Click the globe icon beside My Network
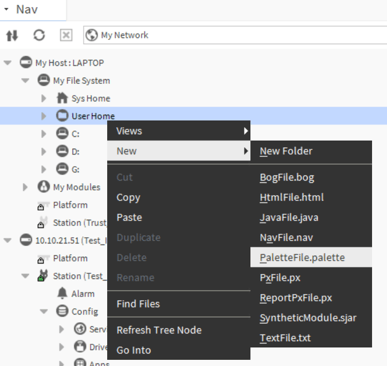387x366 pixels. (x=91, y=35)
